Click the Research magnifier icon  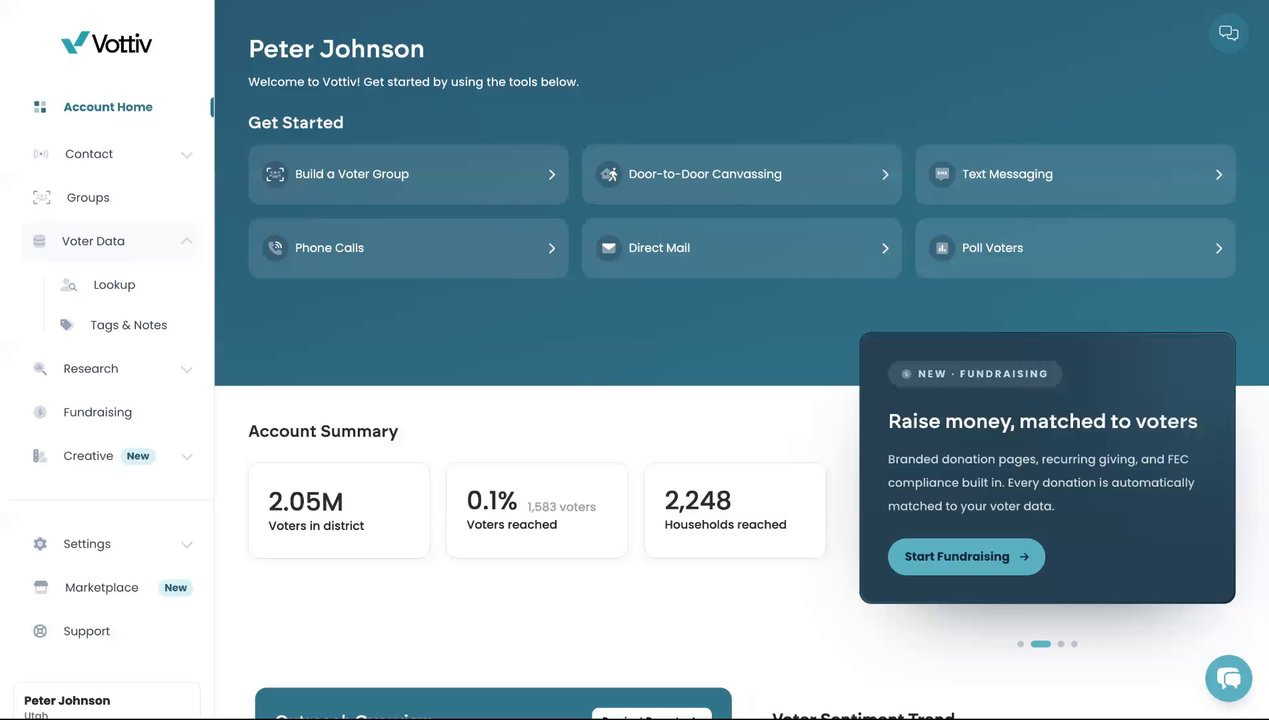pos(40,369)
